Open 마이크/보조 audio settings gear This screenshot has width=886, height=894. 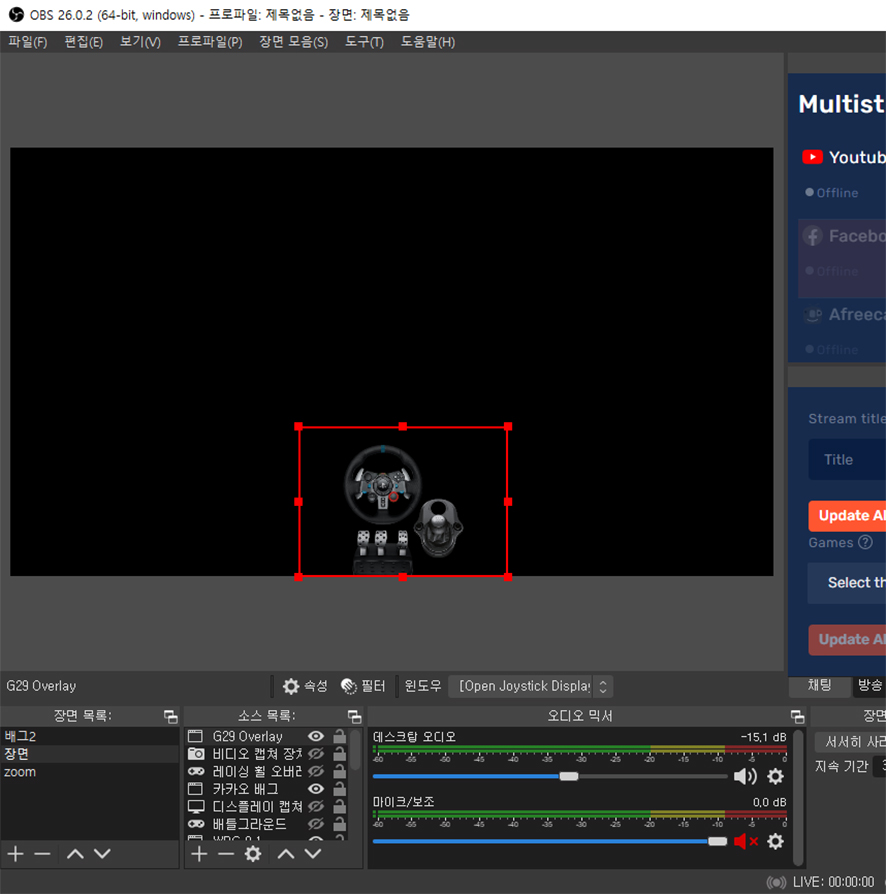(x=775, y=841)
